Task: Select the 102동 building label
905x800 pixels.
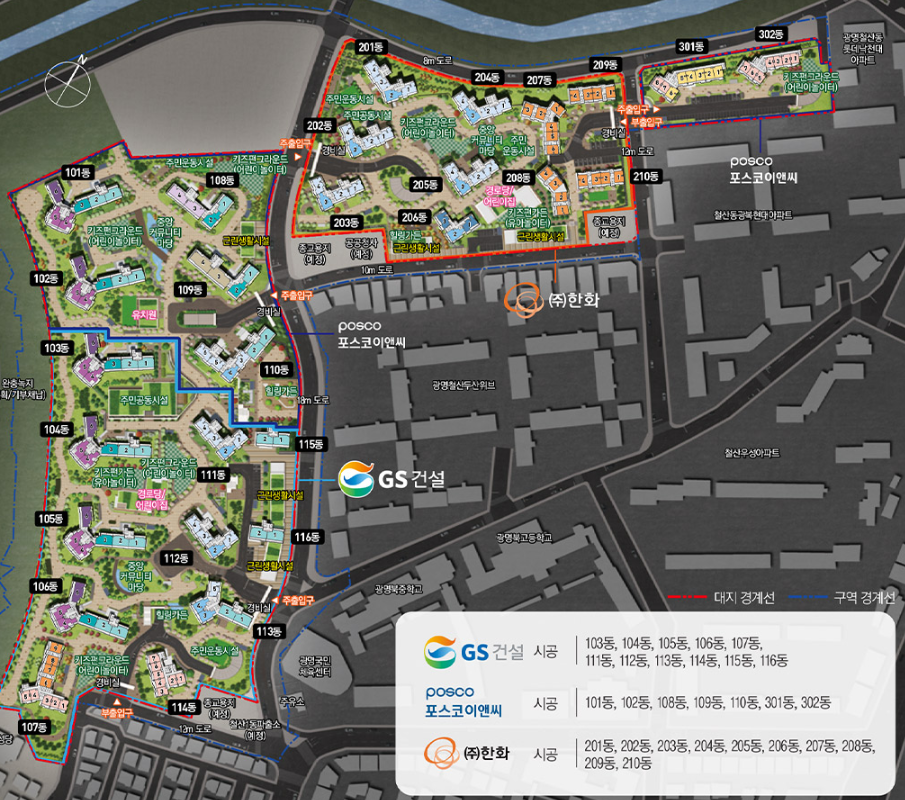Action: 46,278
